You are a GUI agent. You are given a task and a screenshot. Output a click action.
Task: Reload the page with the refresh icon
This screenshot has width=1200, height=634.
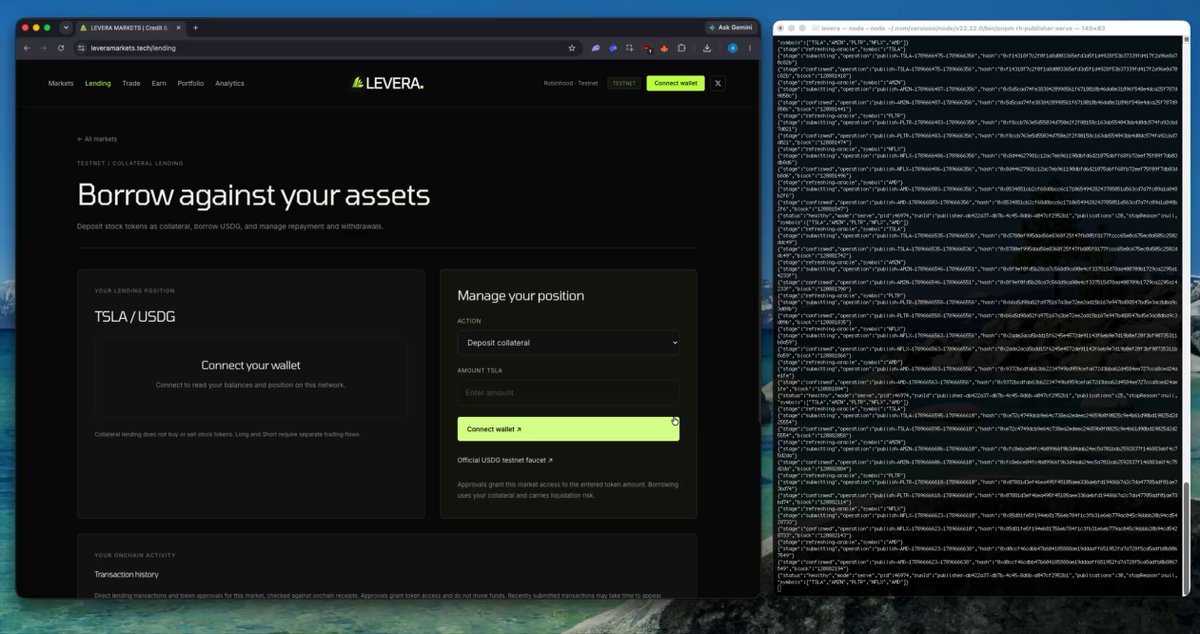point(61,47)
